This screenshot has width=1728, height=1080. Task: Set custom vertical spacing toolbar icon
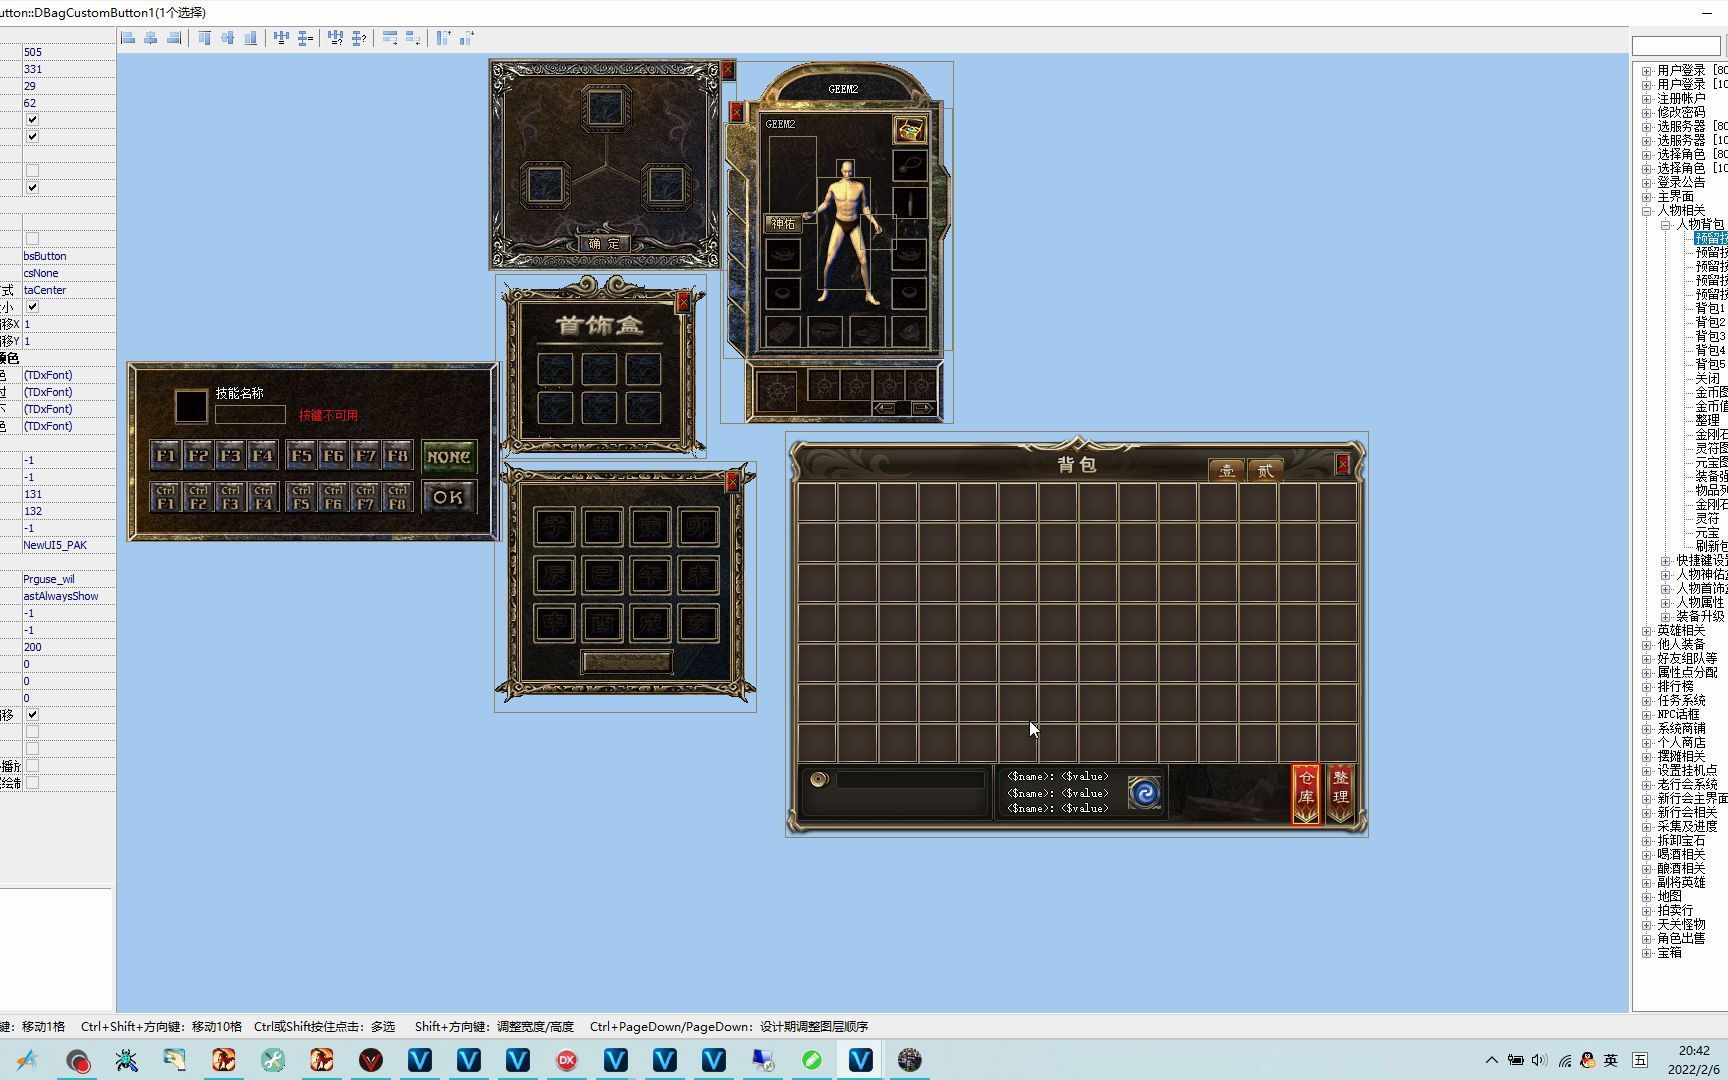tap(359, 38)
